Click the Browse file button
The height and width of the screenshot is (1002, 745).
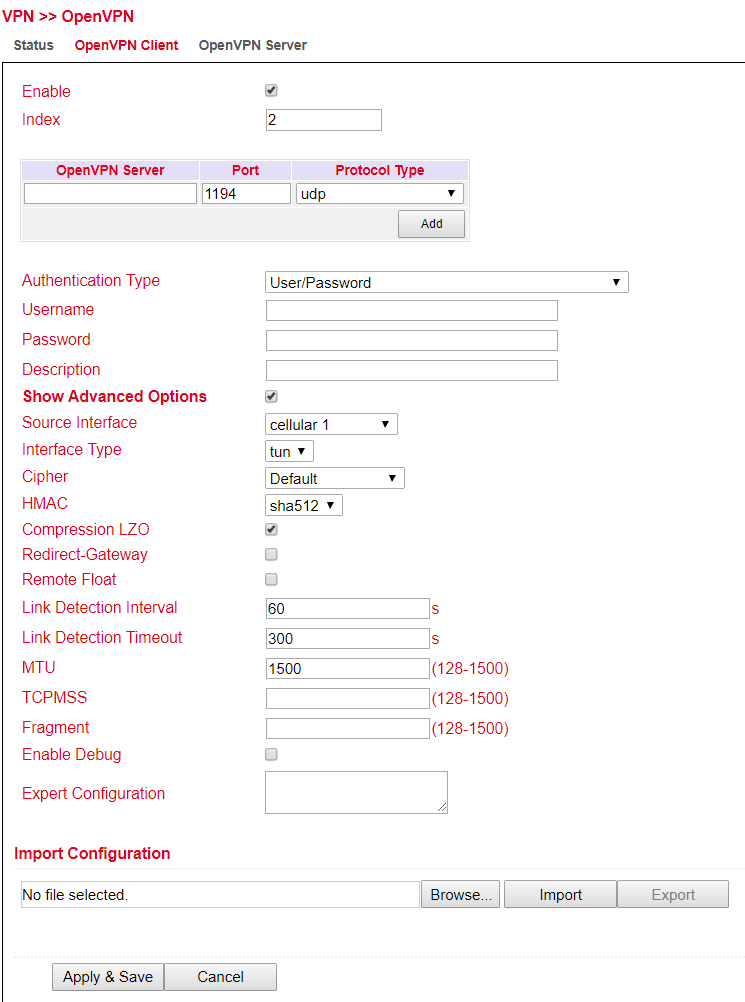(x=460, y=895)
